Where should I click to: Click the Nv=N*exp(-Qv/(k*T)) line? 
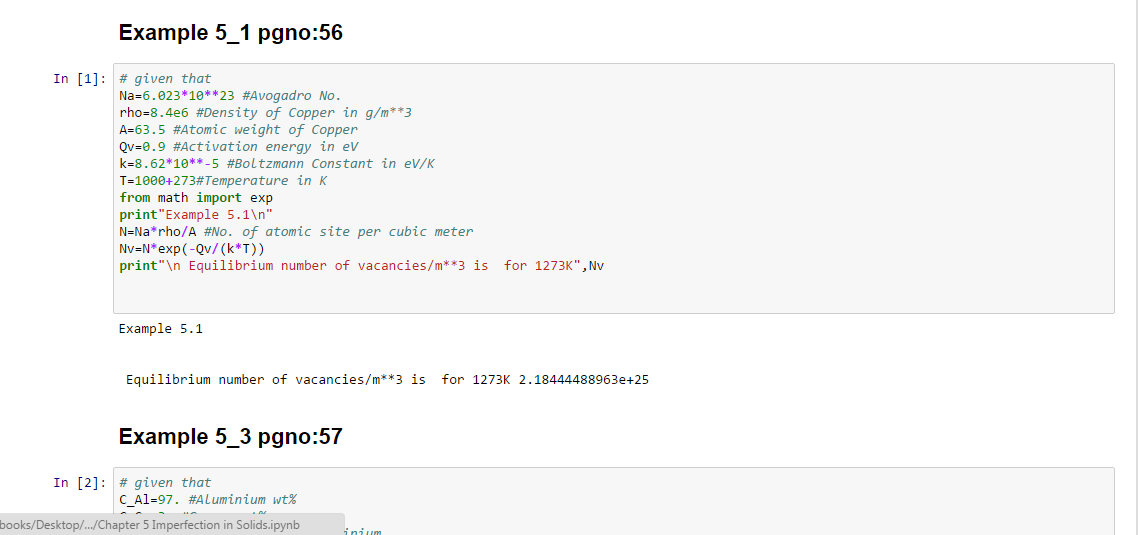(193, 249)
